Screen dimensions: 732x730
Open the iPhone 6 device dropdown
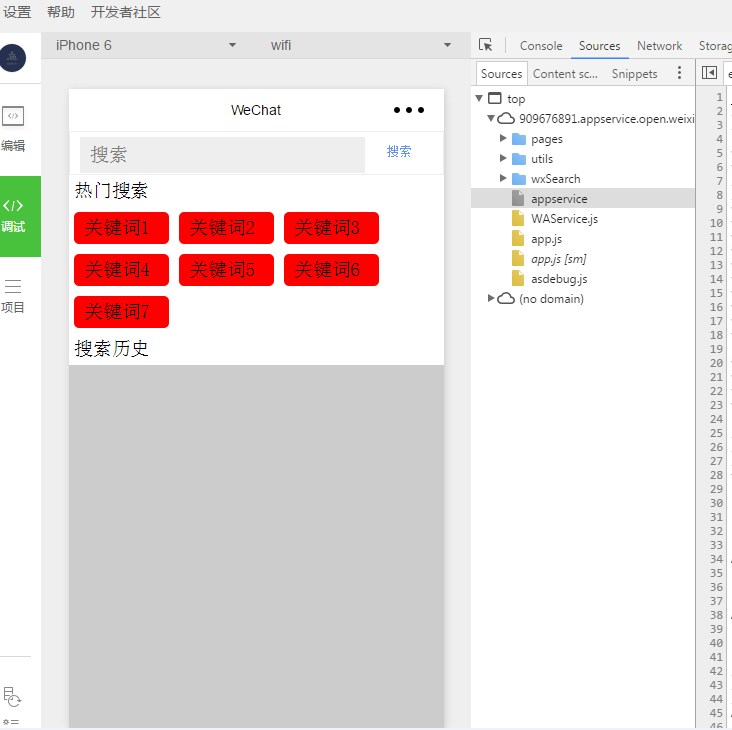tap(145, 45)
